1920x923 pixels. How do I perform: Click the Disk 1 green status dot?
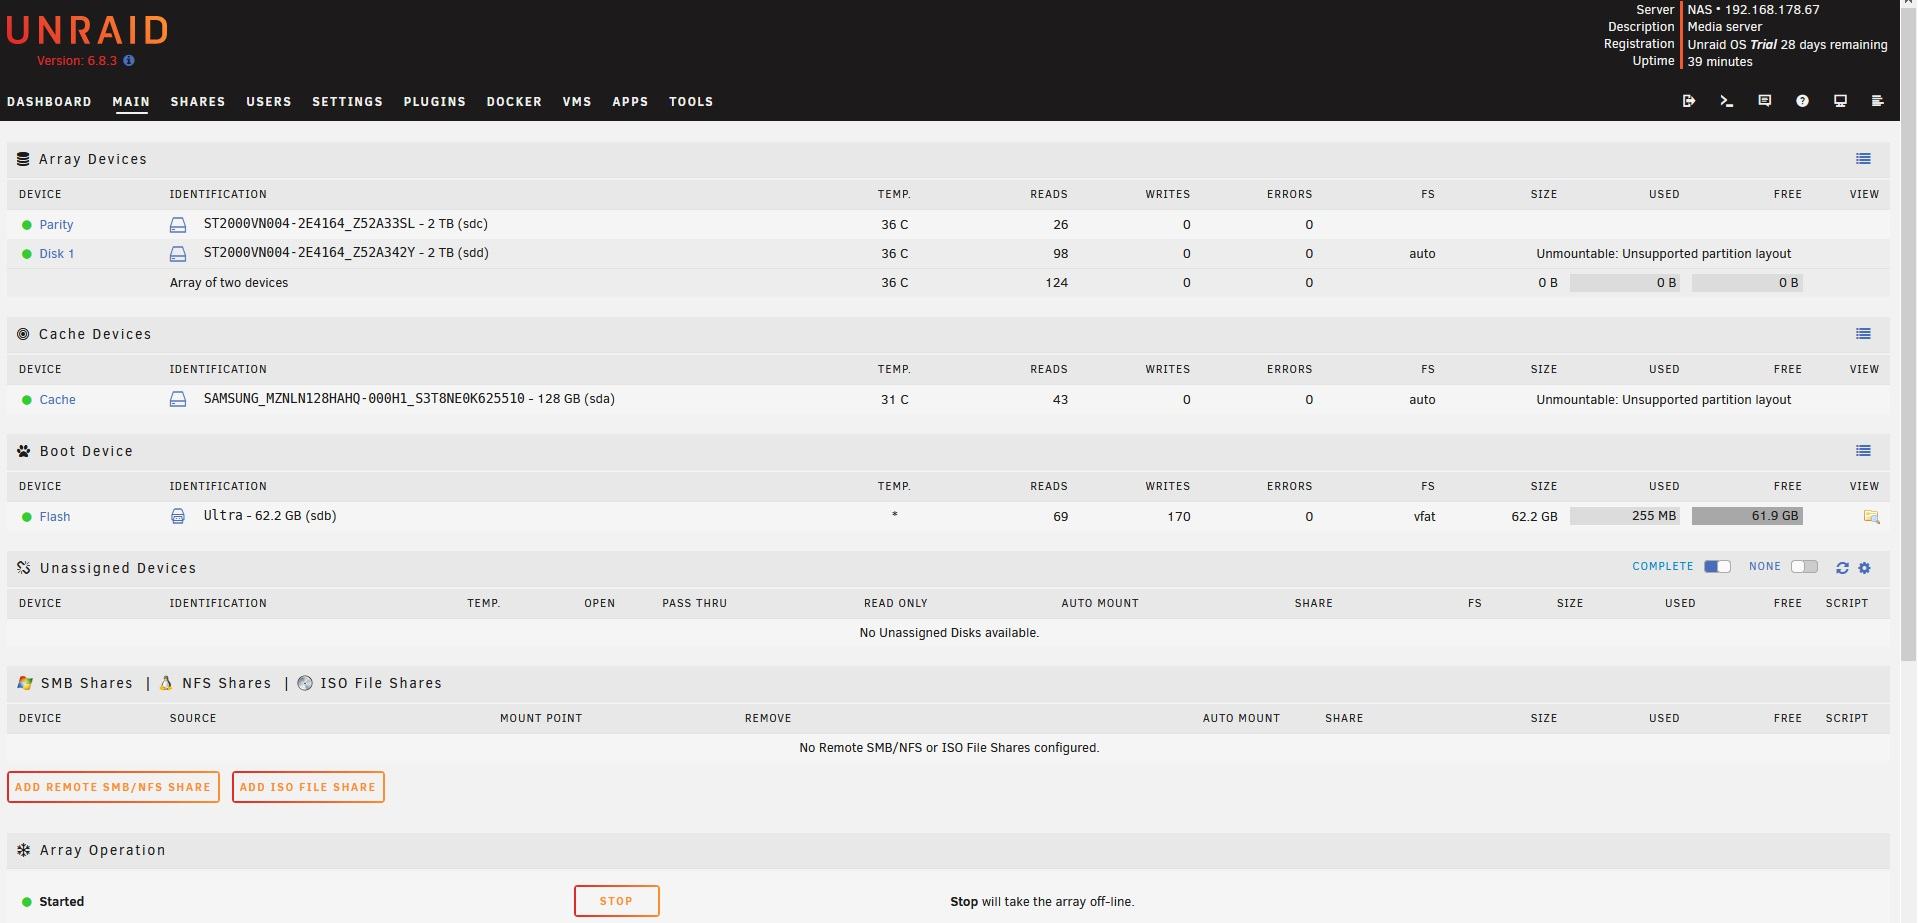pos(27,254)
